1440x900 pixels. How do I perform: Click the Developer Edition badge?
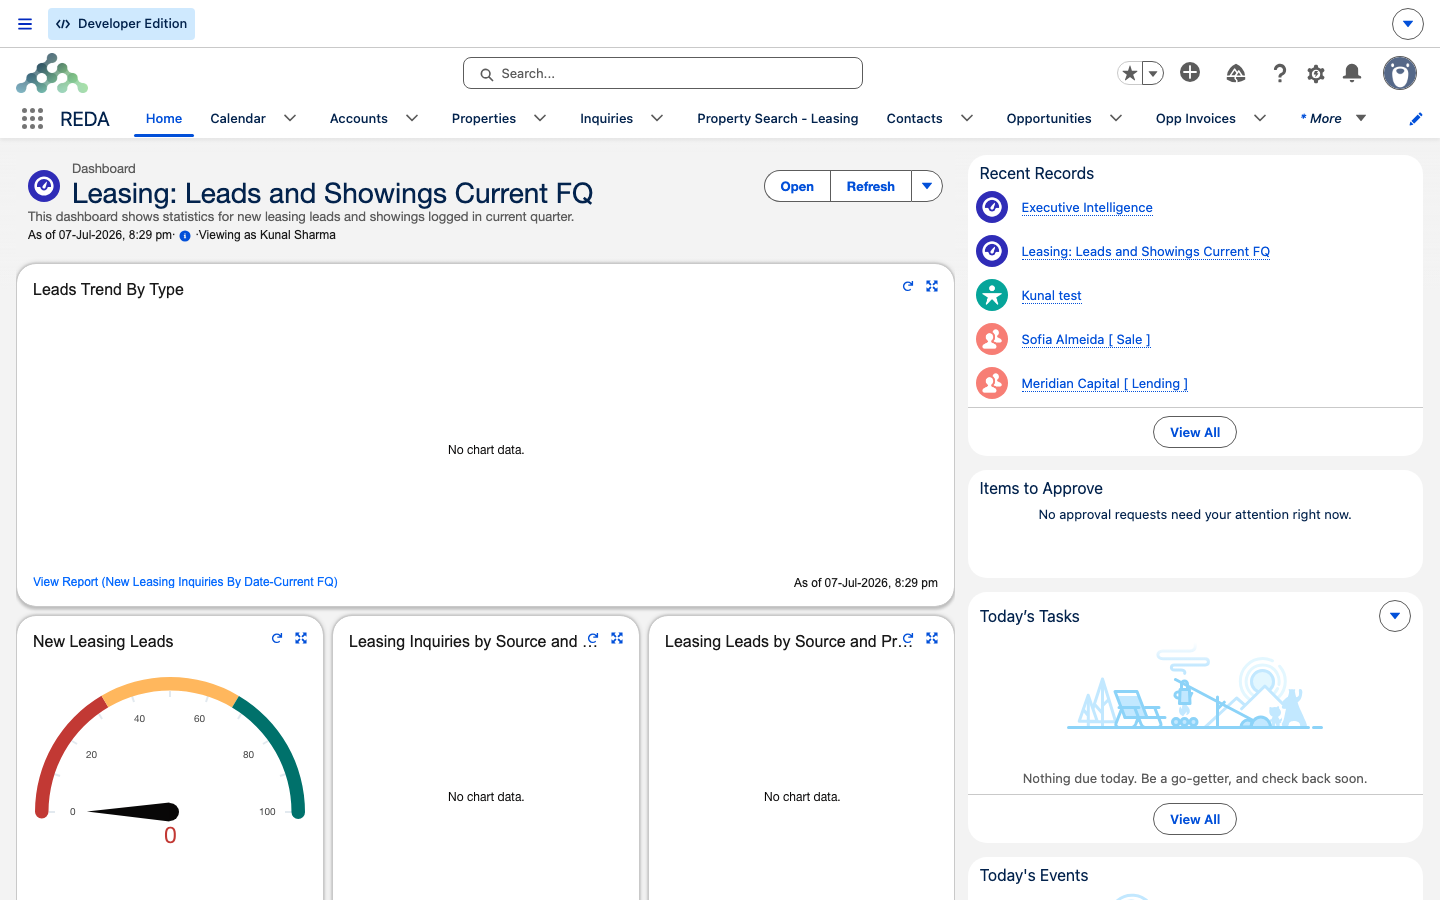pyautogui.click(x=121, y=24)
